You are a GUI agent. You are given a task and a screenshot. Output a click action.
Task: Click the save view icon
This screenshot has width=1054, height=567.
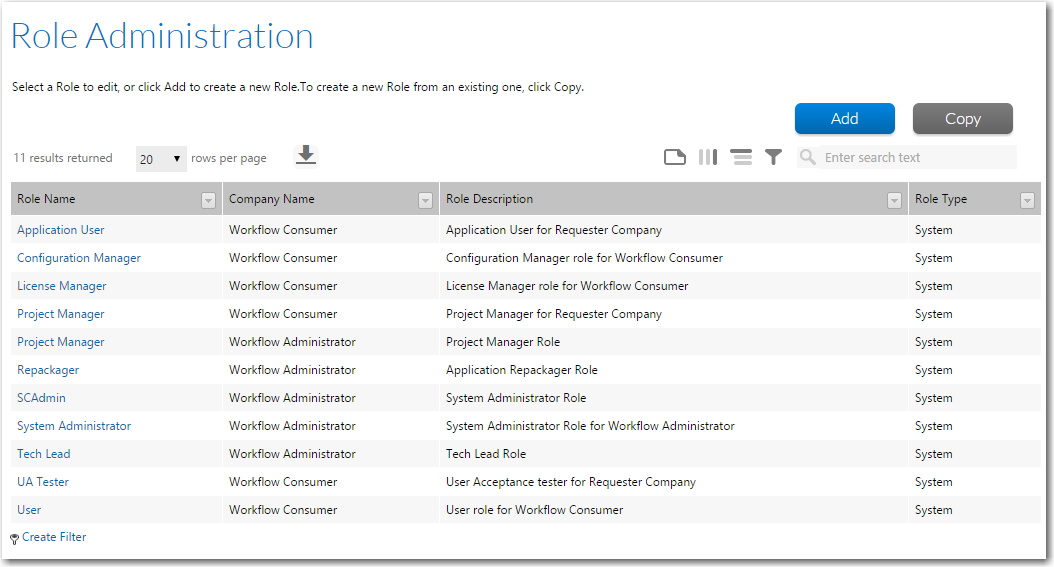pyautogui.click(x=675, y=157)
